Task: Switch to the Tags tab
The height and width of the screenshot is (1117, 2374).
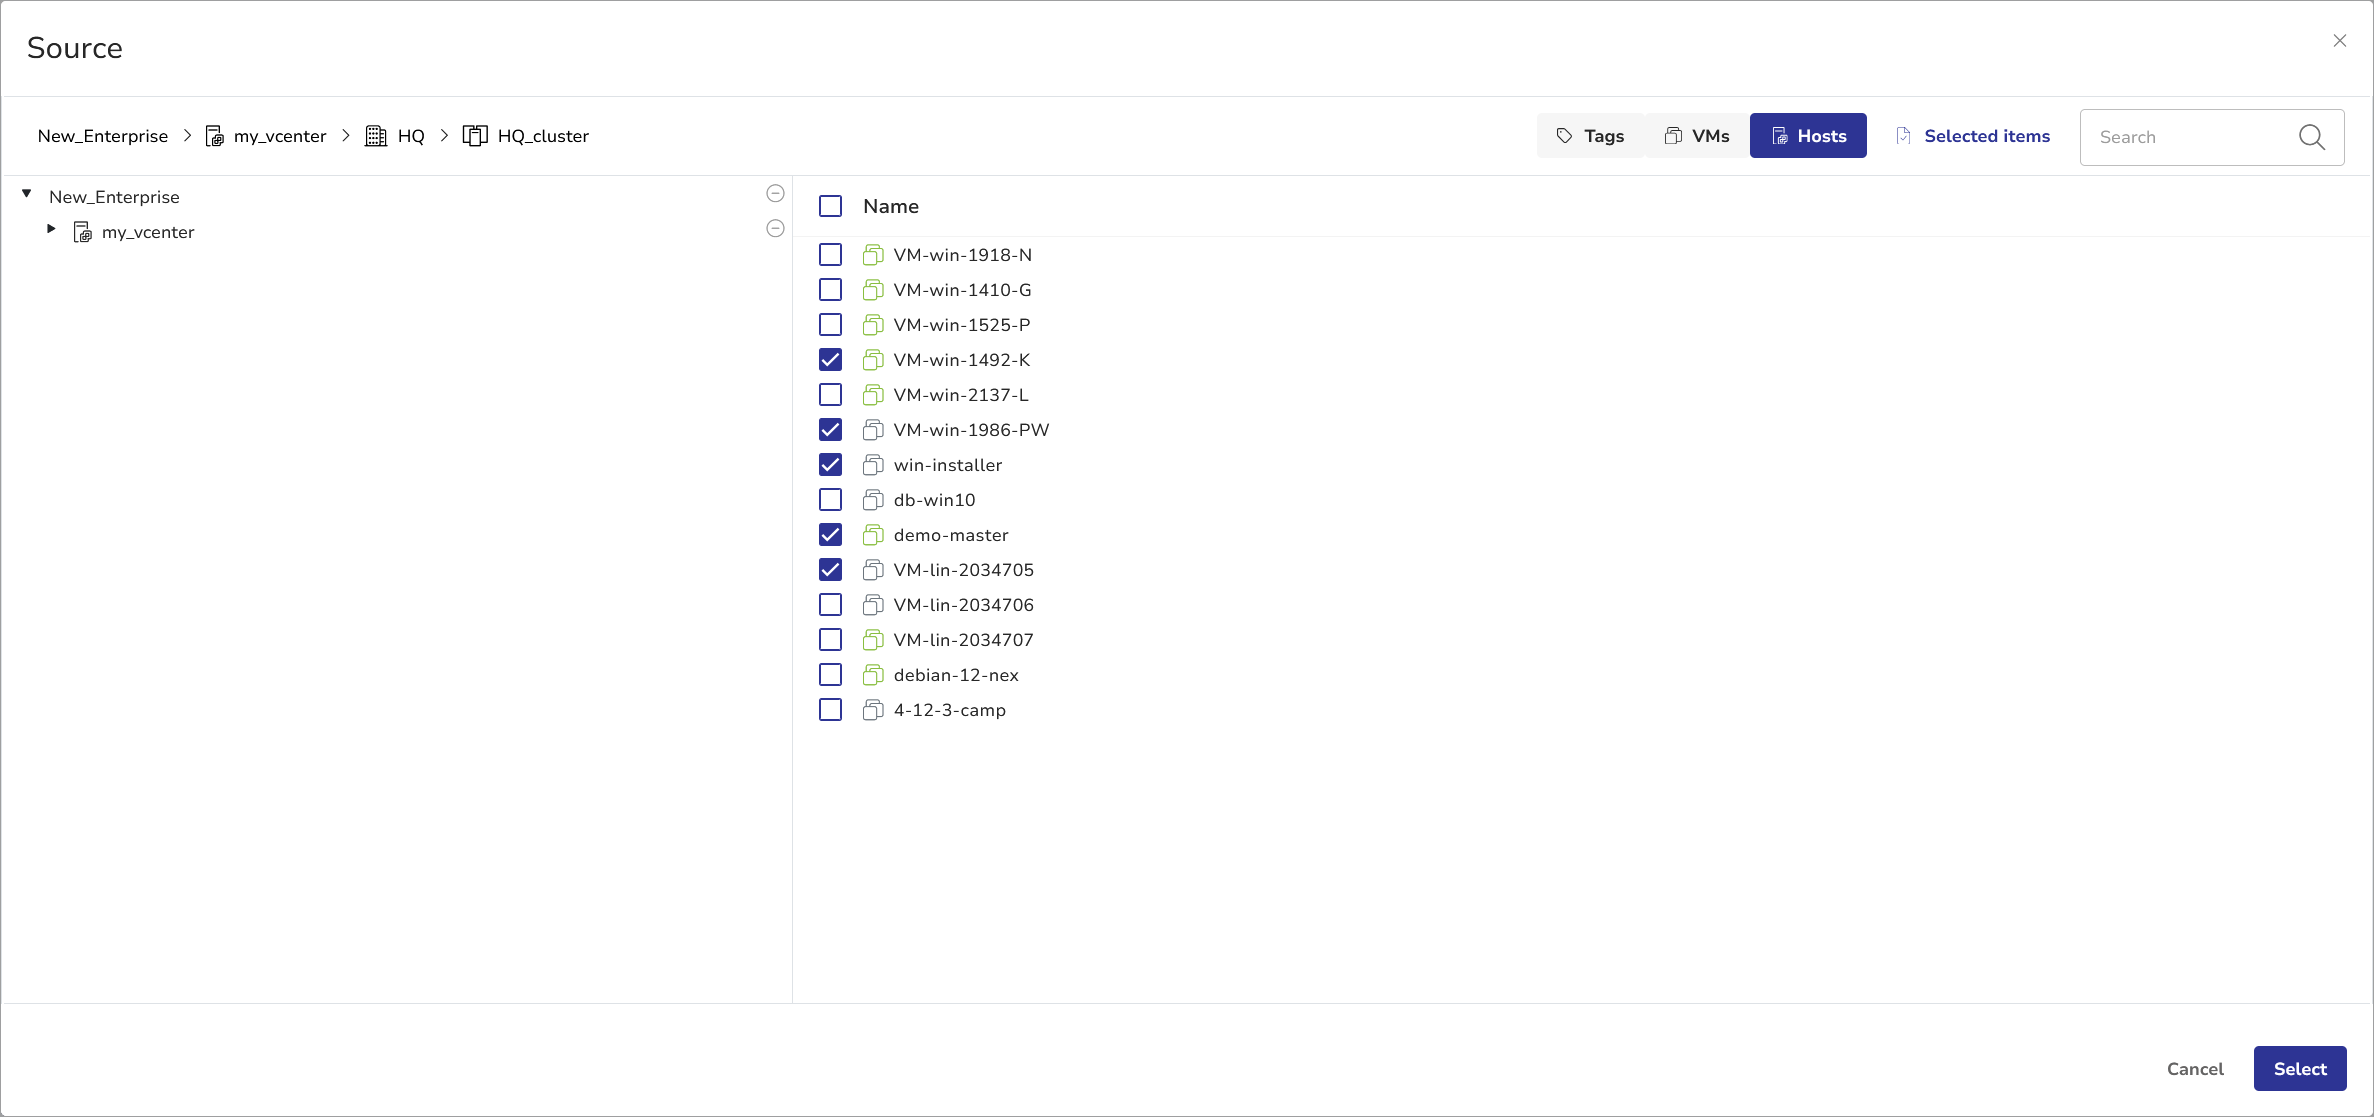Action: pyautogui.click(x=1590, y=136)
